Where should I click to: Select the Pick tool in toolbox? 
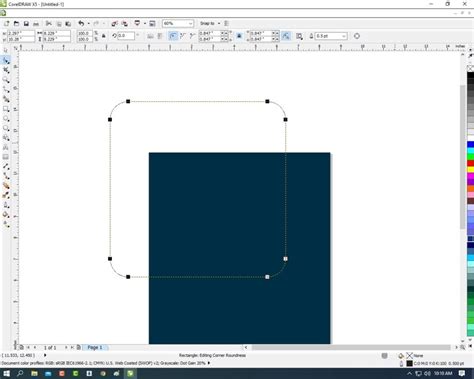click(x=6, y=51)
